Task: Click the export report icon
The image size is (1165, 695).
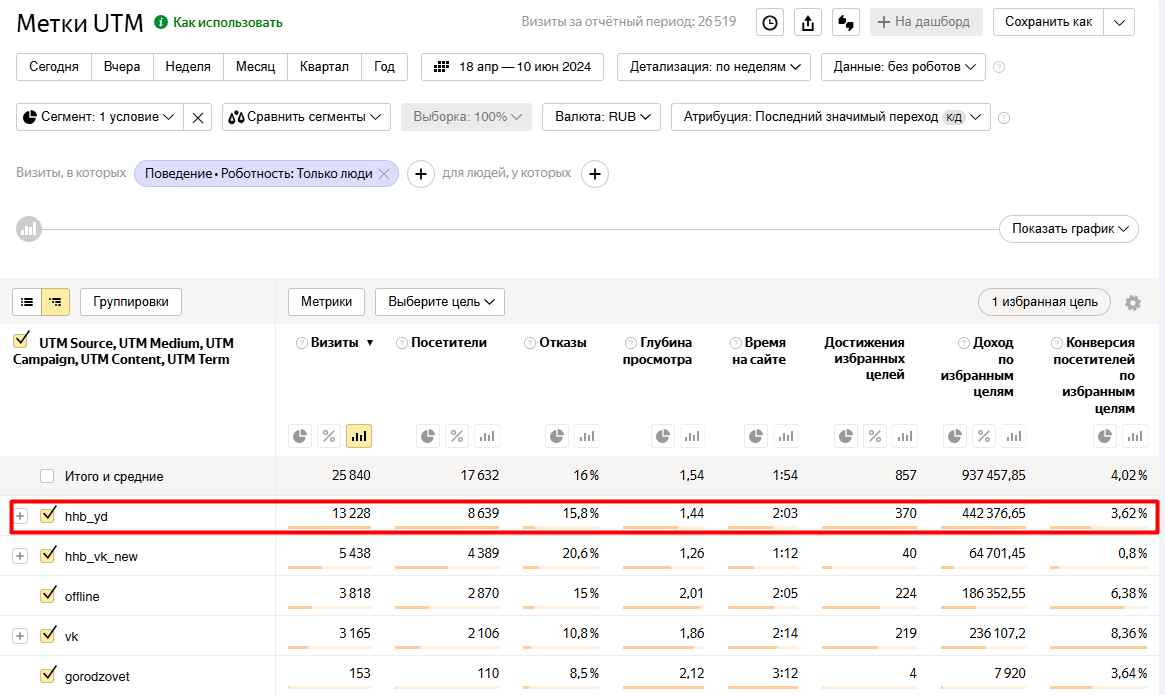Action: [x=808, y=22]
